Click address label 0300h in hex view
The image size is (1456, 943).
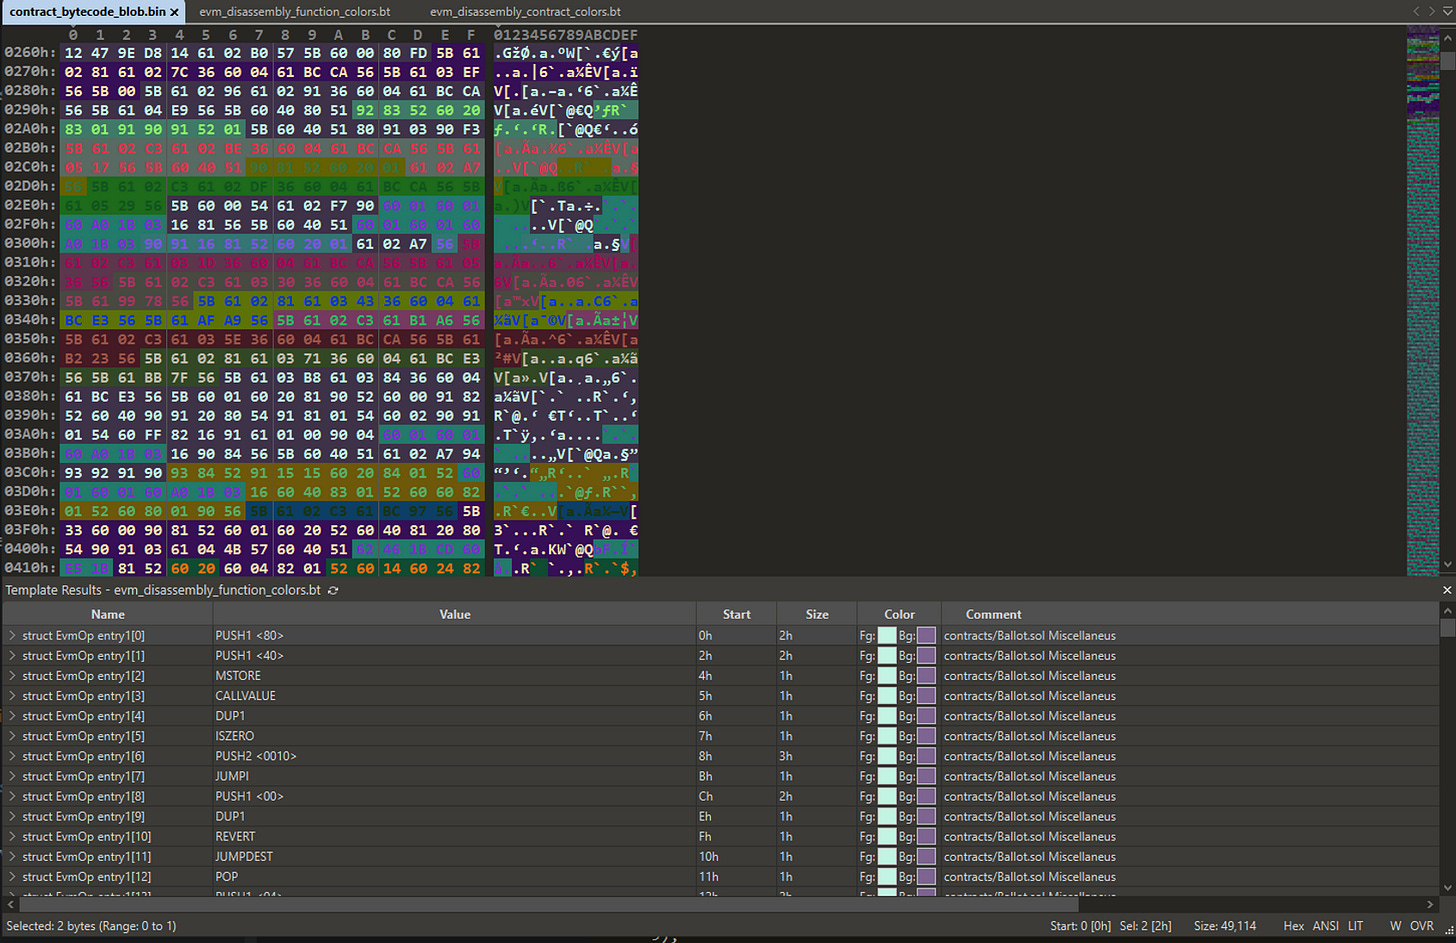[29, 243]
